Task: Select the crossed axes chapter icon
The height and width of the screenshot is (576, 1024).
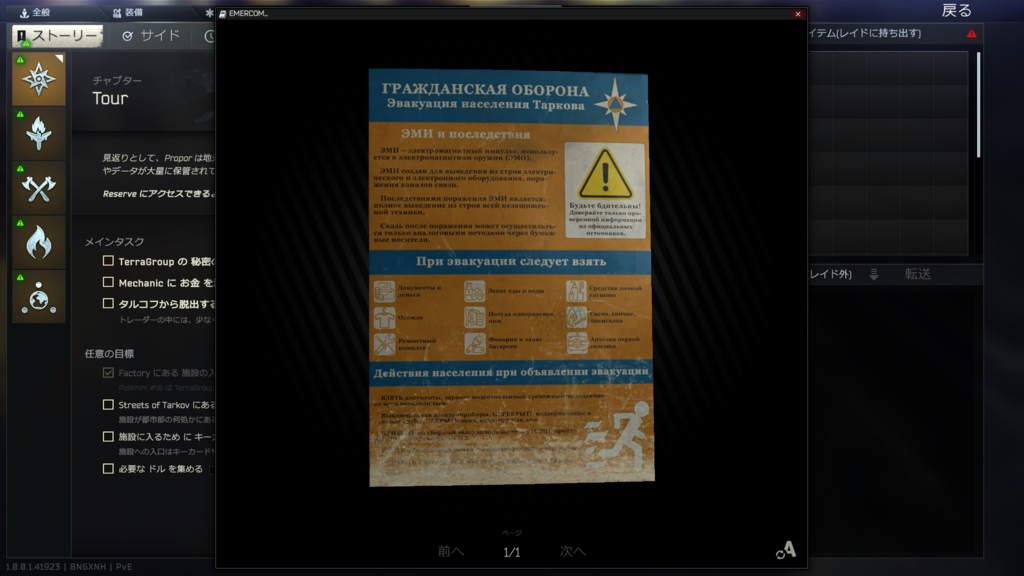Action: pos(39,187)
